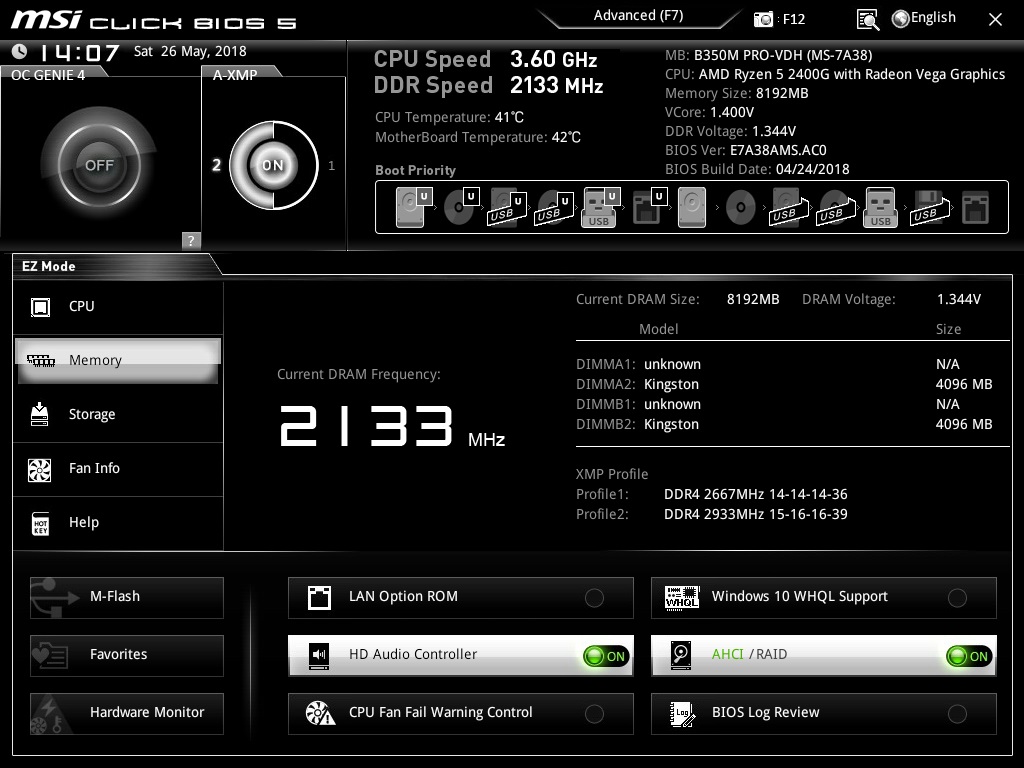
Task: Toggle the OC Genie 4 OFF knob
Action: [x=99, y=165]
